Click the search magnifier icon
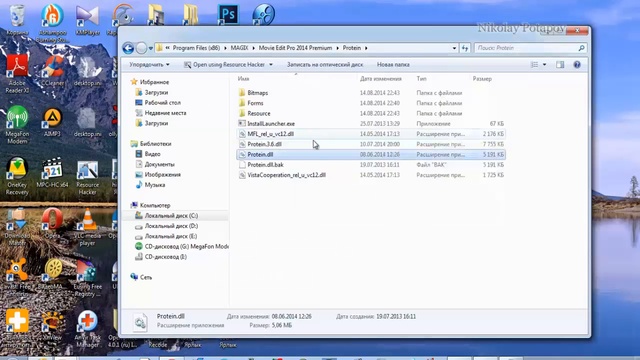Image resolution: width=640 pixels, height=360 pixels. click(581, 48)
